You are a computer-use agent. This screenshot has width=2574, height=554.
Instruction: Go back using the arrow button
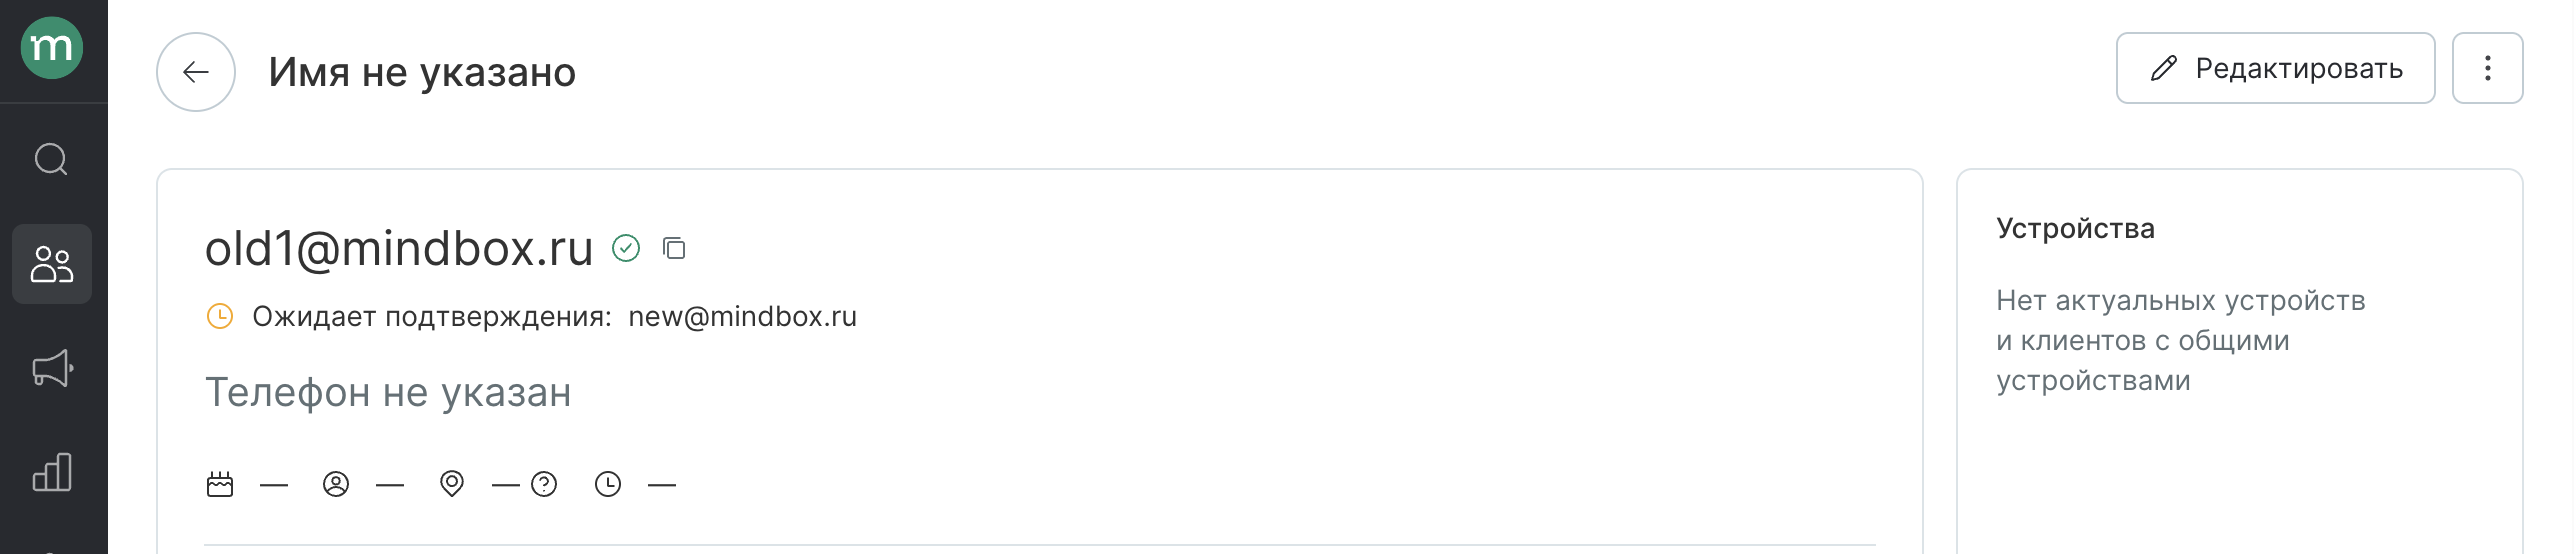pyautogui.click(x=196, y=72)
